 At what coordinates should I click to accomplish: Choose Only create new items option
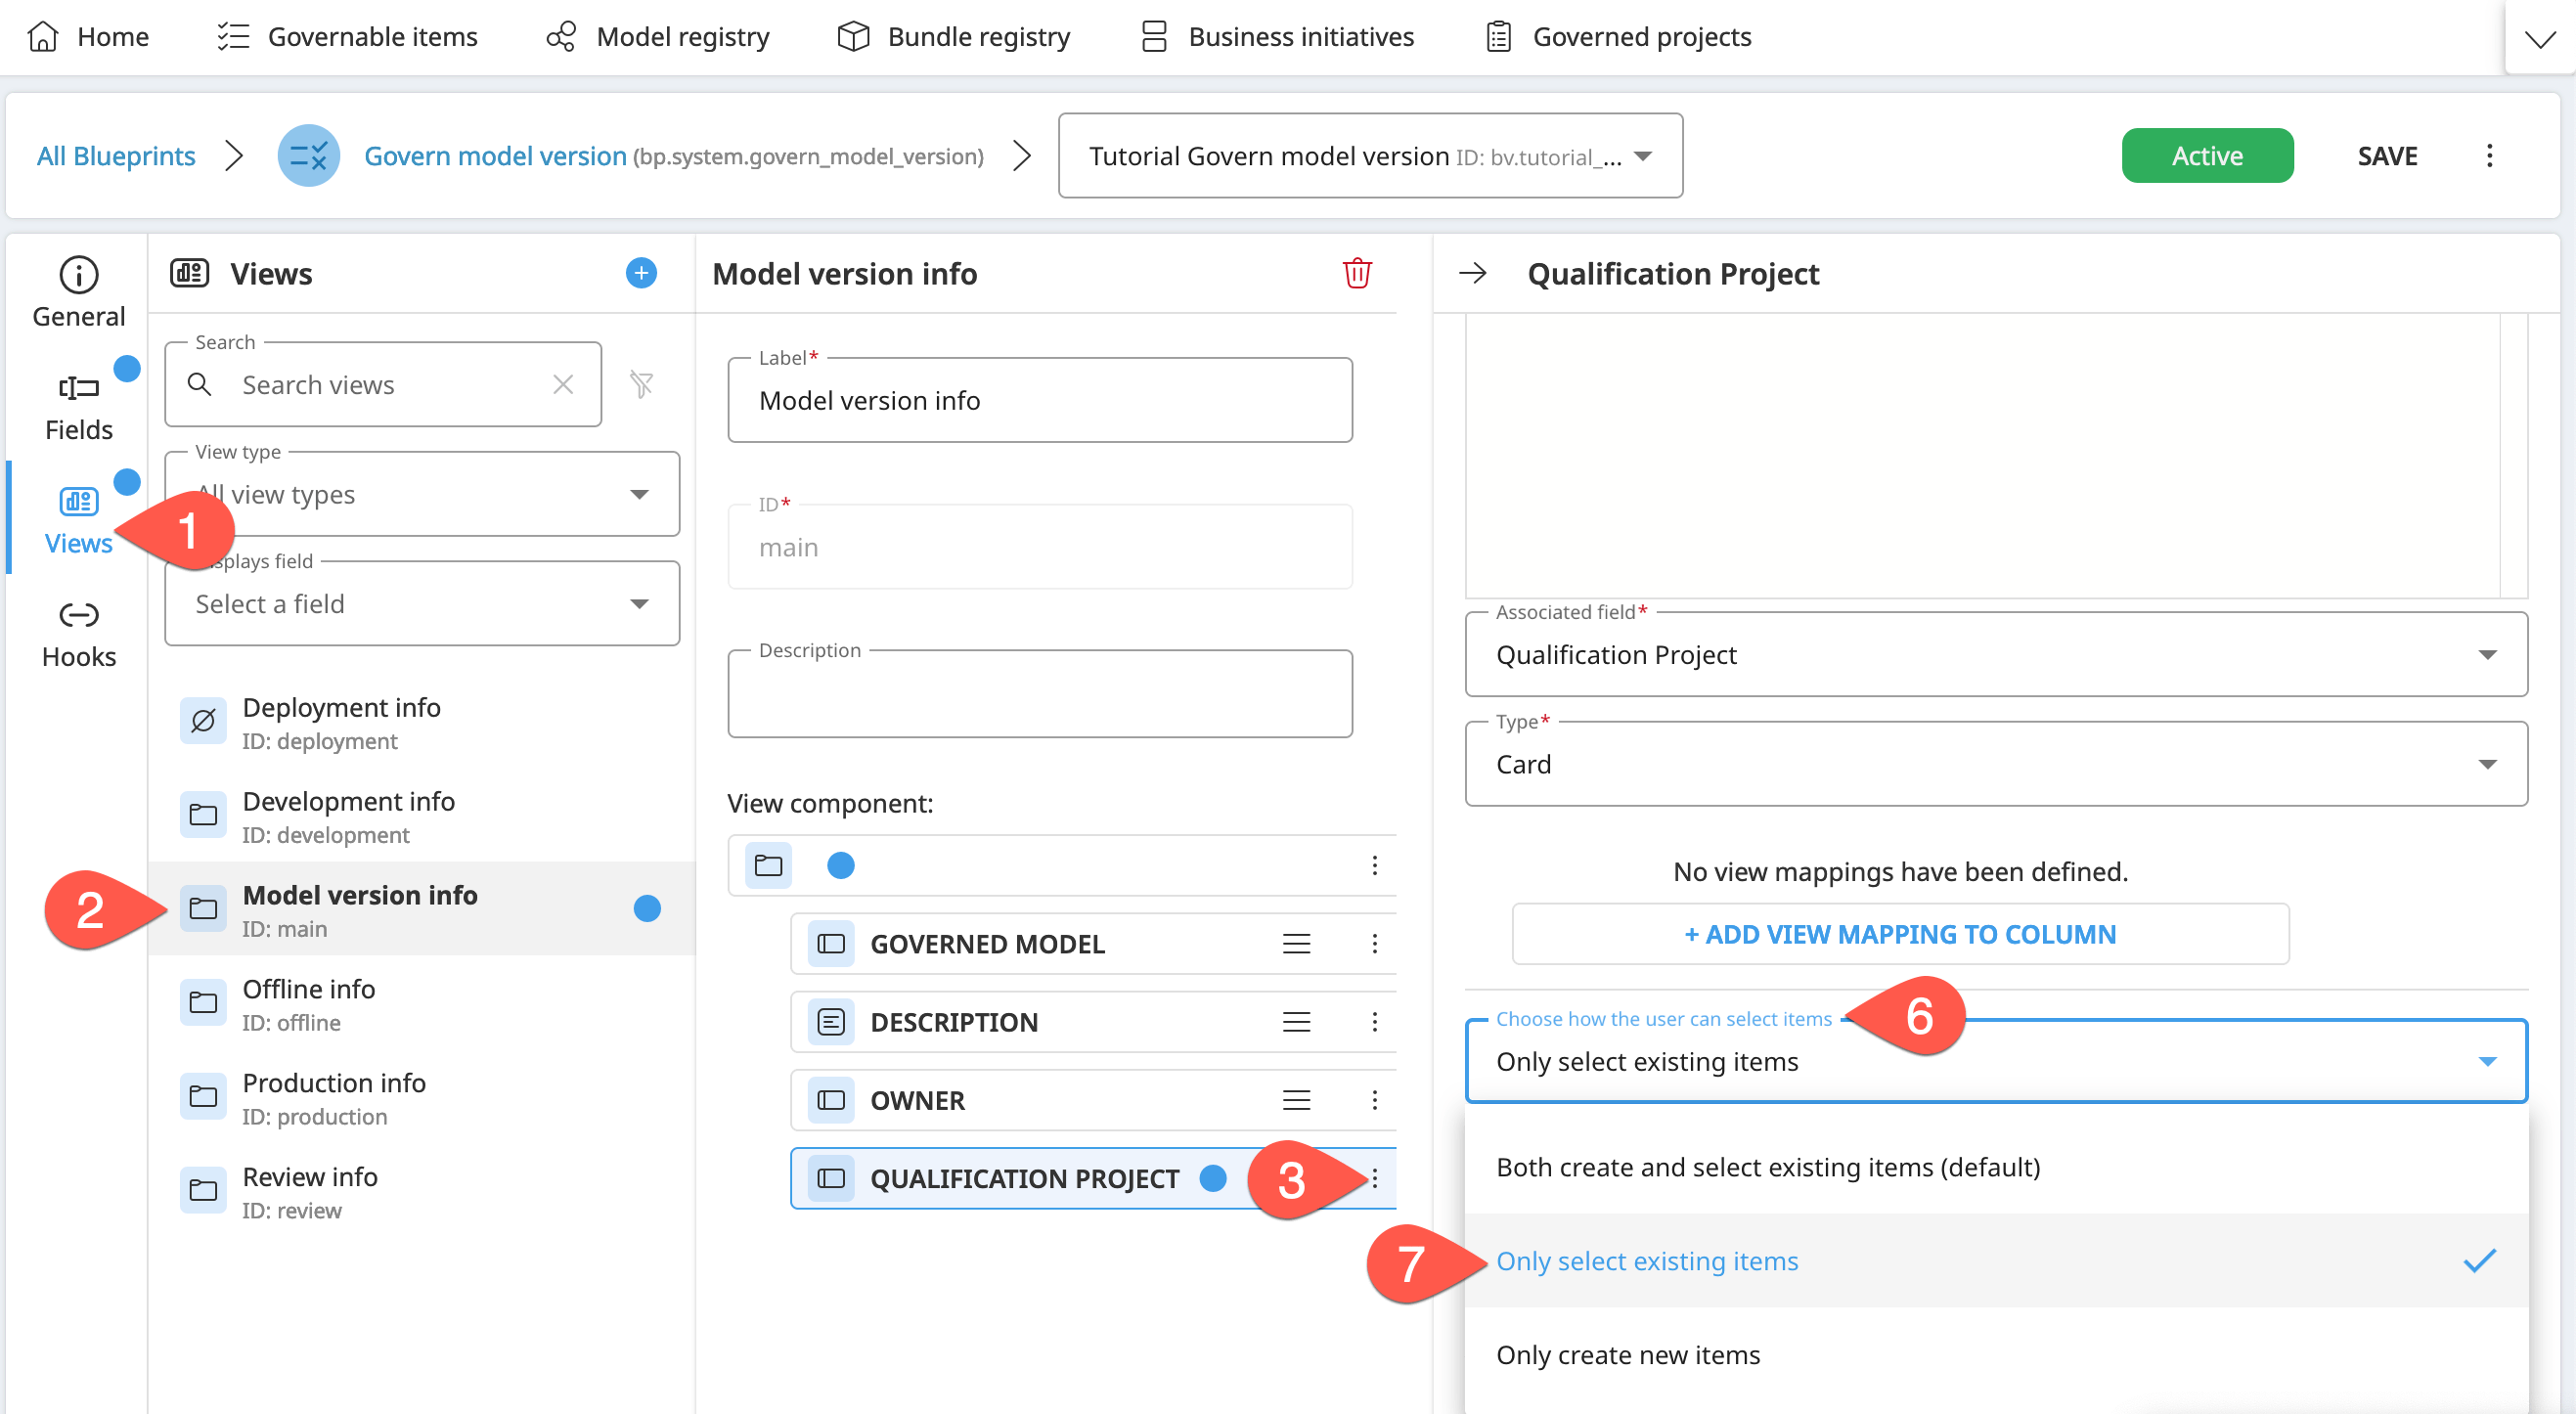(1996, 1355)
